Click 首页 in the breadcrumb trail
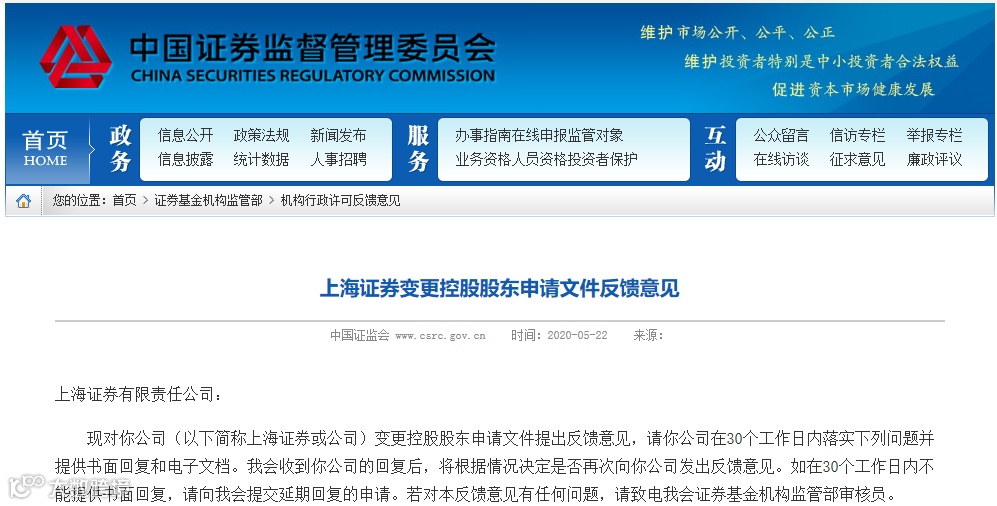The image size is (997, 506). 125,201
